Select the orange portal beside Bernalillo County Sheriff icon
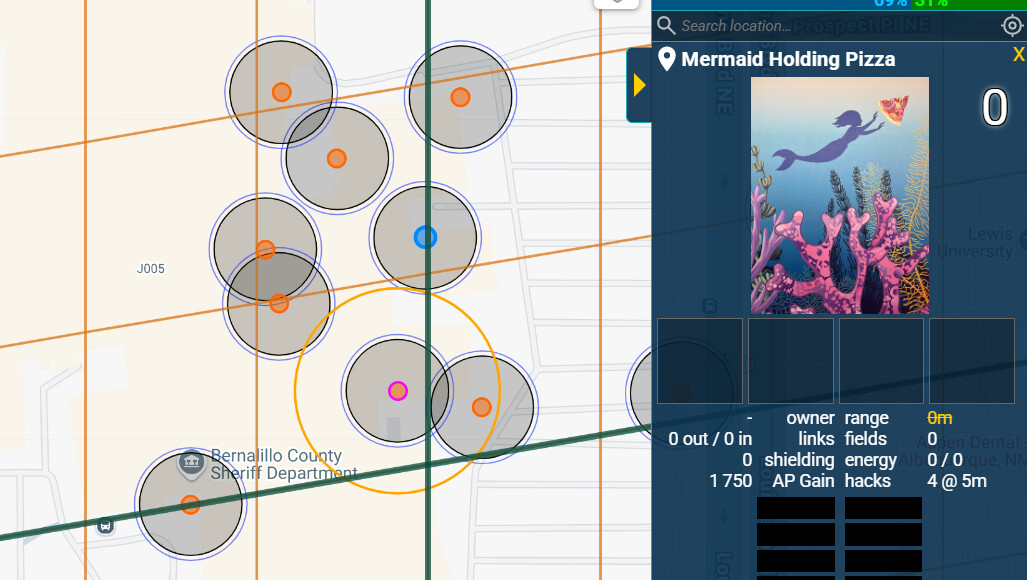The image size is (1027, 580). tap(190, 505)
